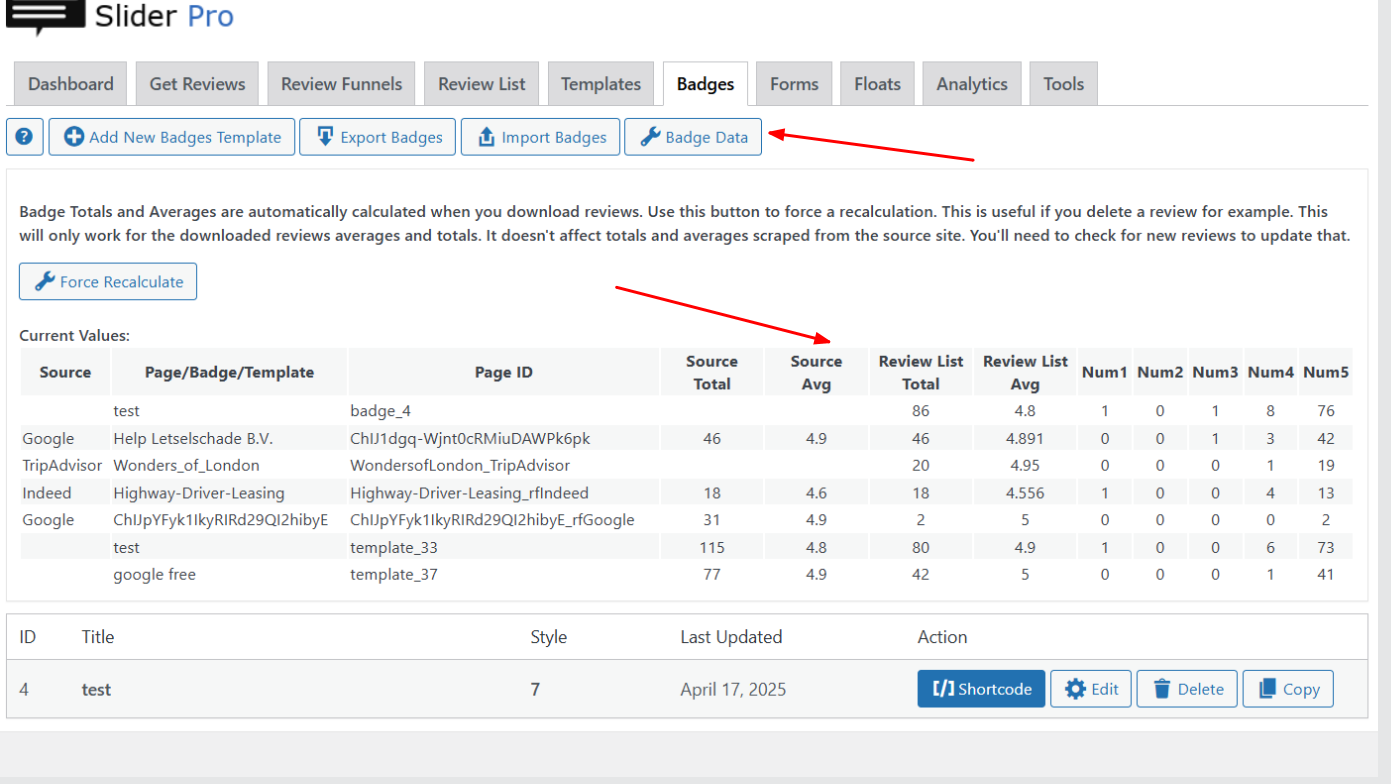Open Badge Data panel button
1391x784 pixels.
(x=693, y=137)
